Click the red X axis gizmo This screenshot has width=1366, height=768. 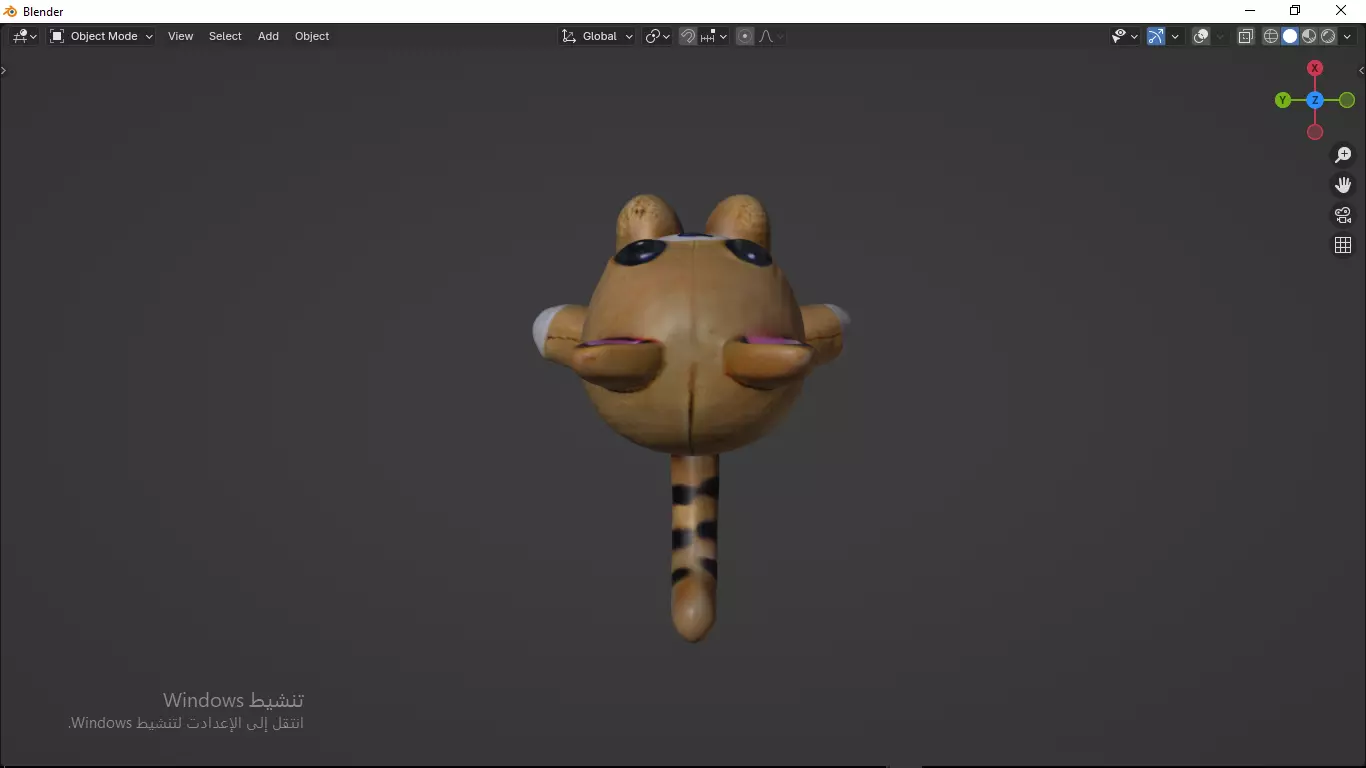(1315, 68)
